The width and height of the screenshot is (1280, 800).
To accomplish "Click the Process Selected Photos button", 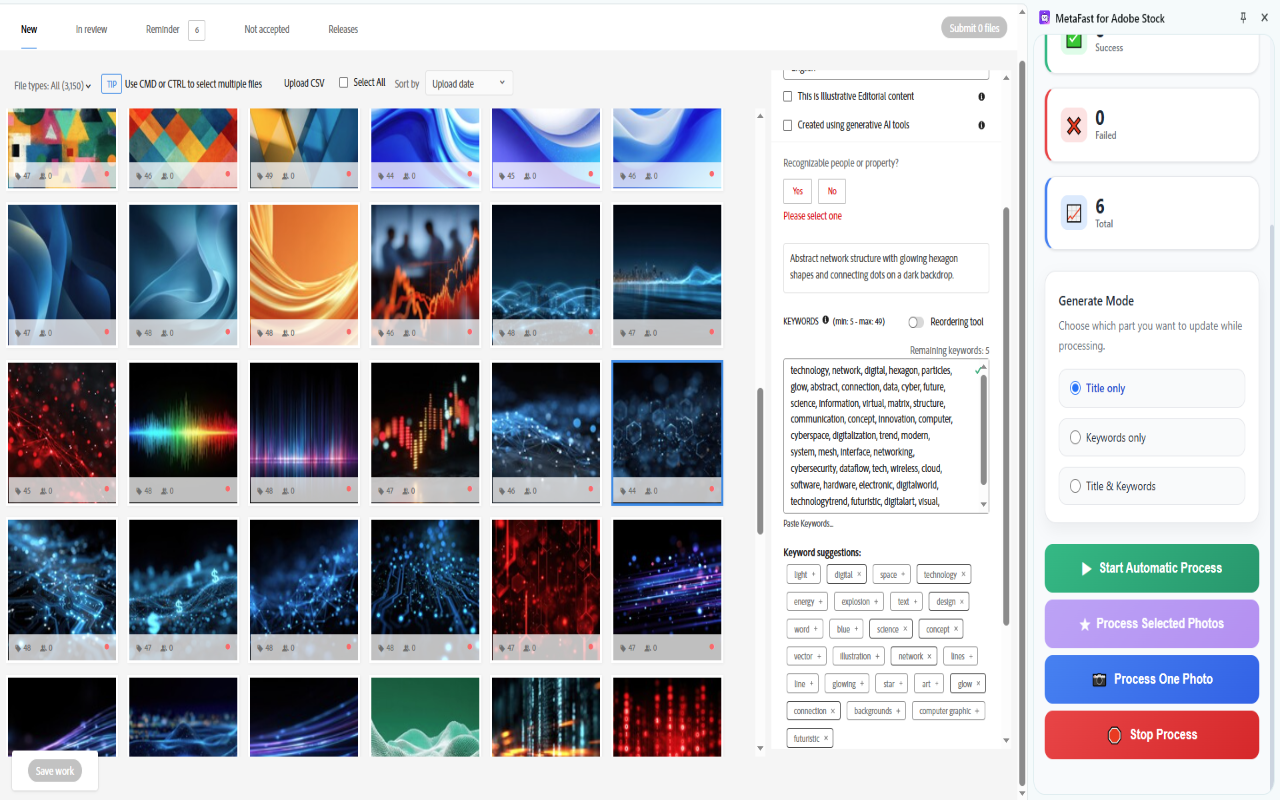I will [x=1151, y=623].
